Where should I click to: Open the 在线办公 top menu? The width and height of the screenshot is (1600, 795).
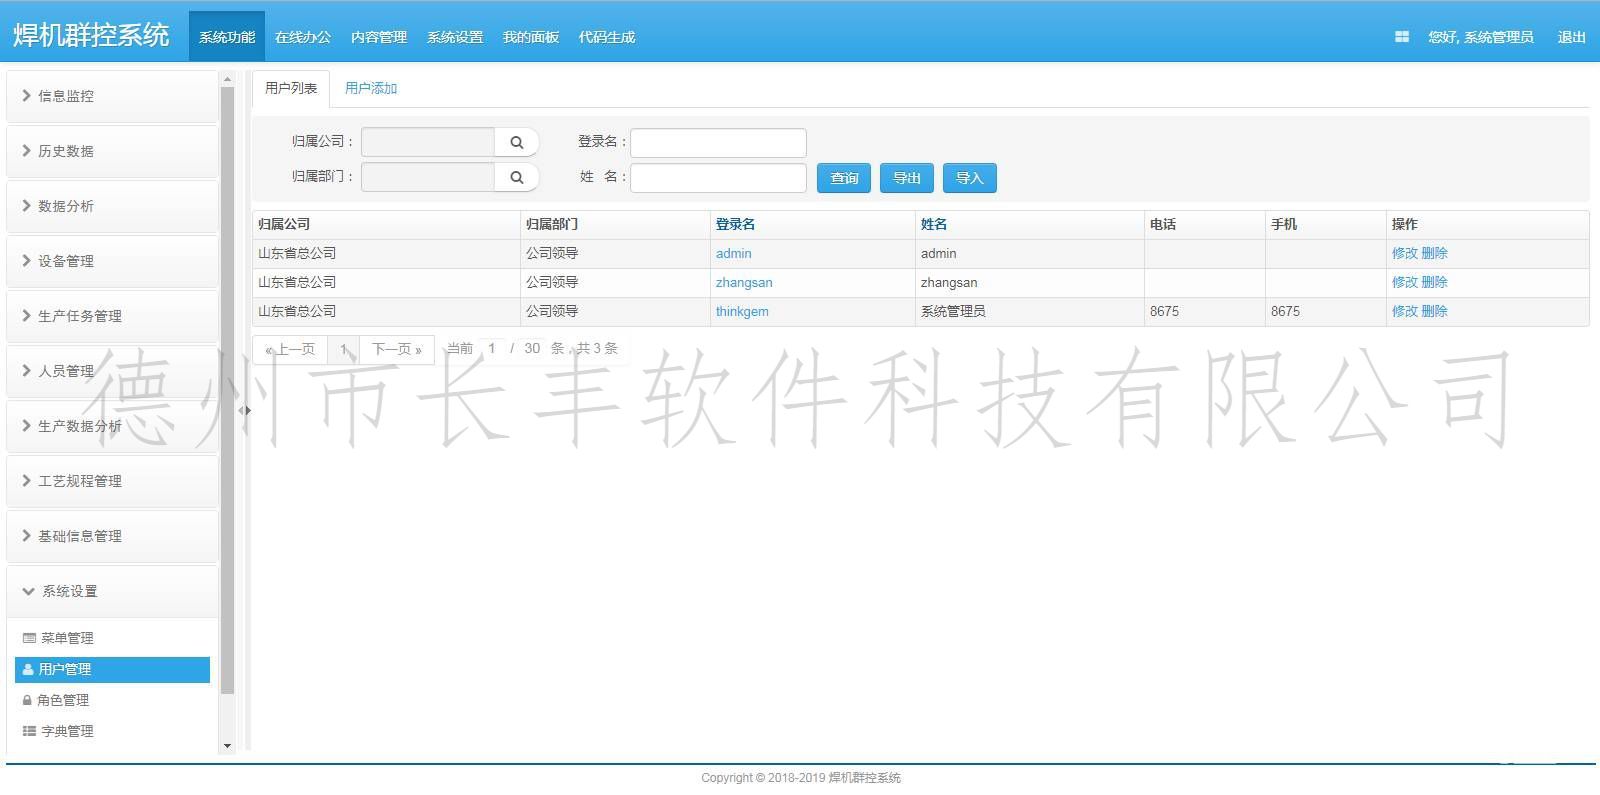point(303,37)
